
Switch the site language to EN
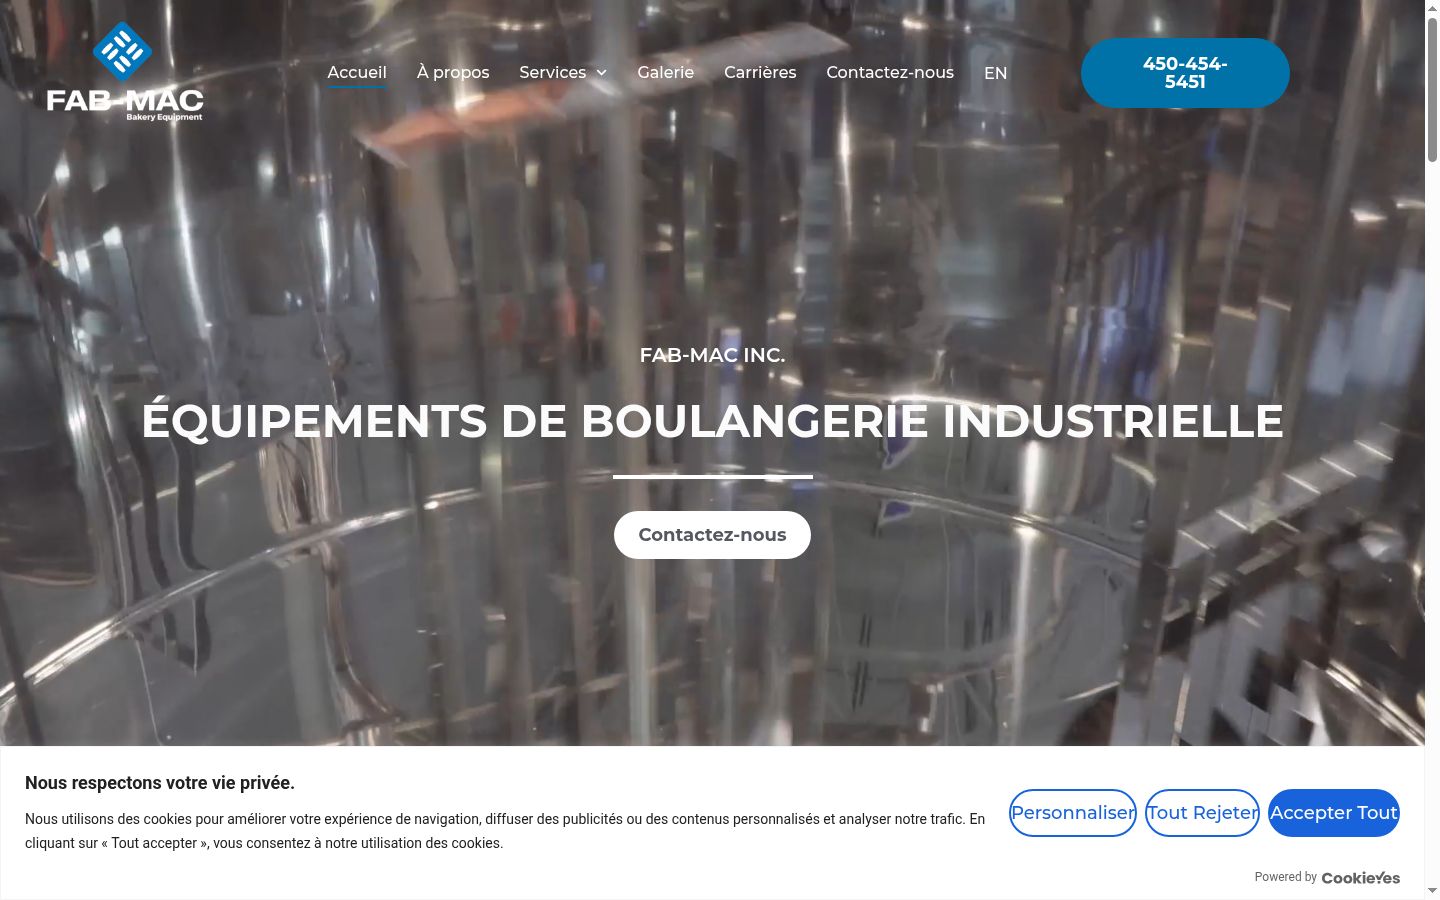click(995, 73)
